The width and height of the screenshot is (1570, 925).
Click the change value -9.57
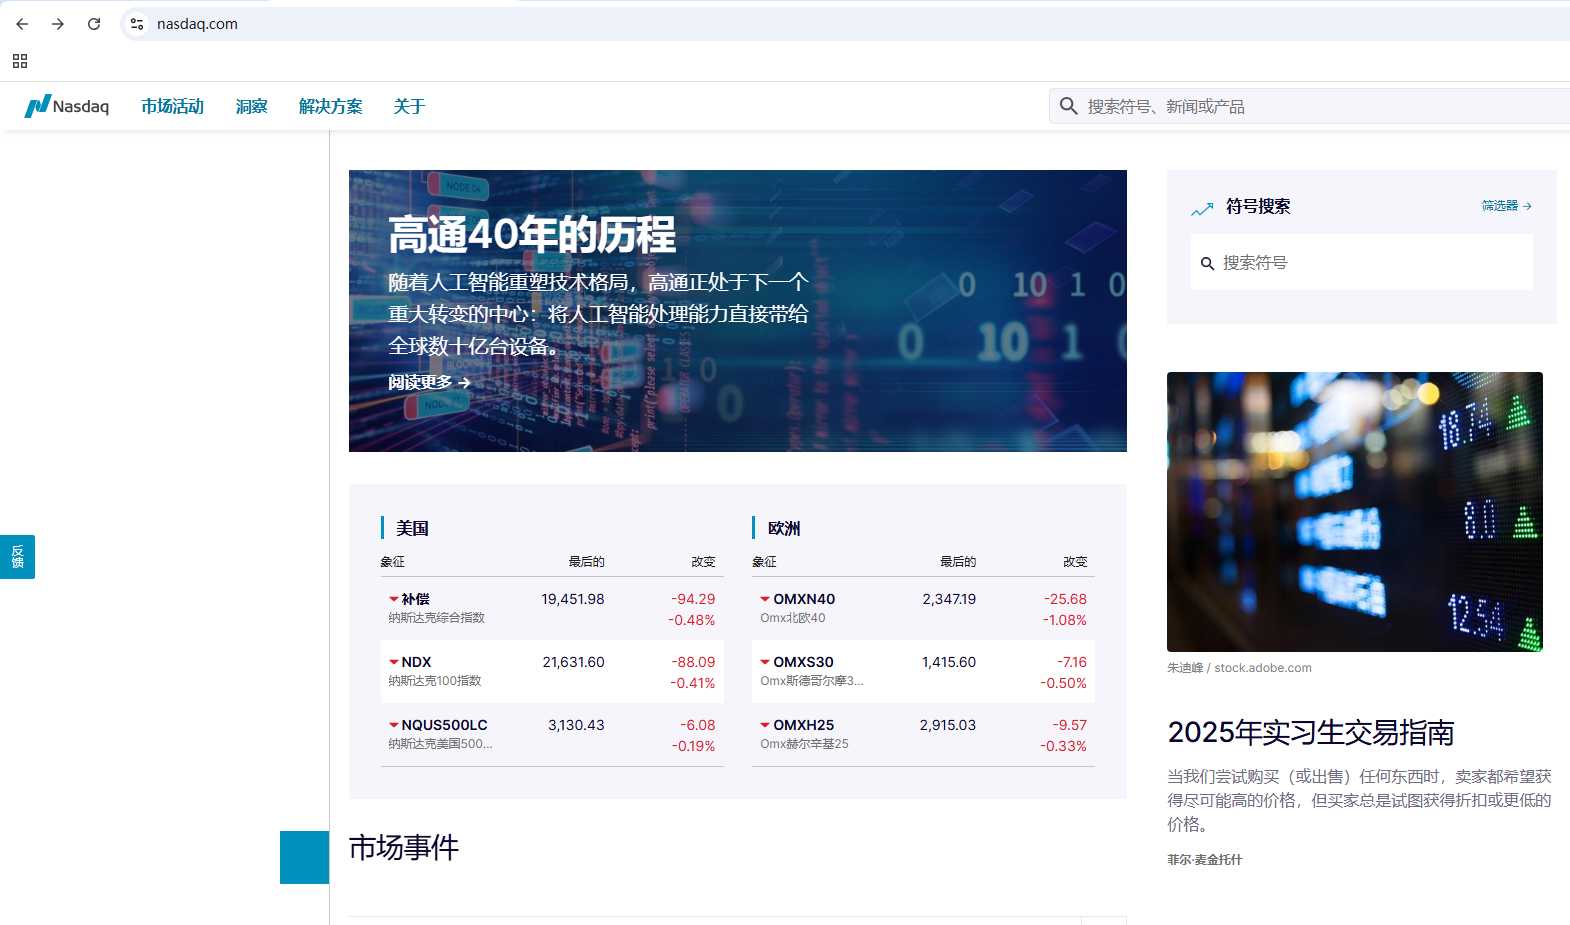point(1070,725)
